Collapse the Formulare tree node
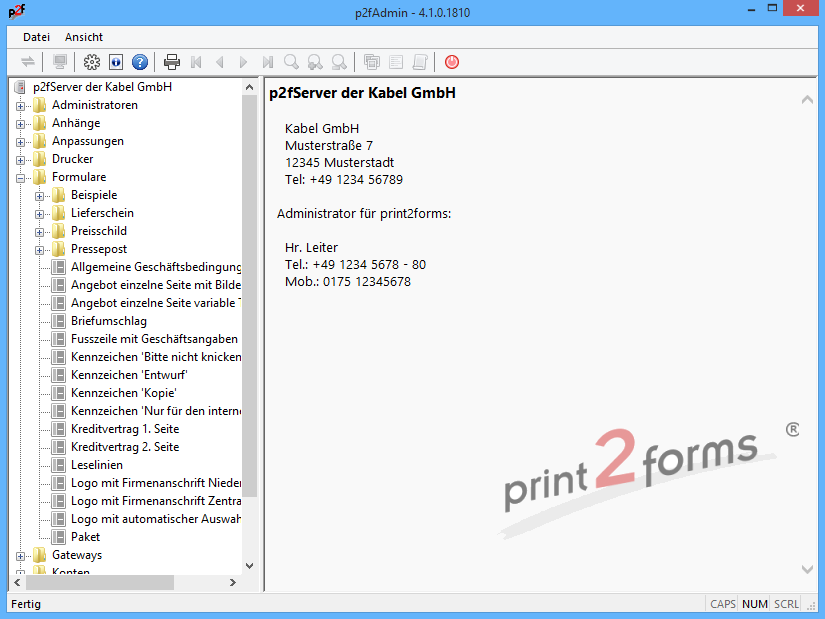The height and width of the screenshot is (619, 825). click(21, 178)
